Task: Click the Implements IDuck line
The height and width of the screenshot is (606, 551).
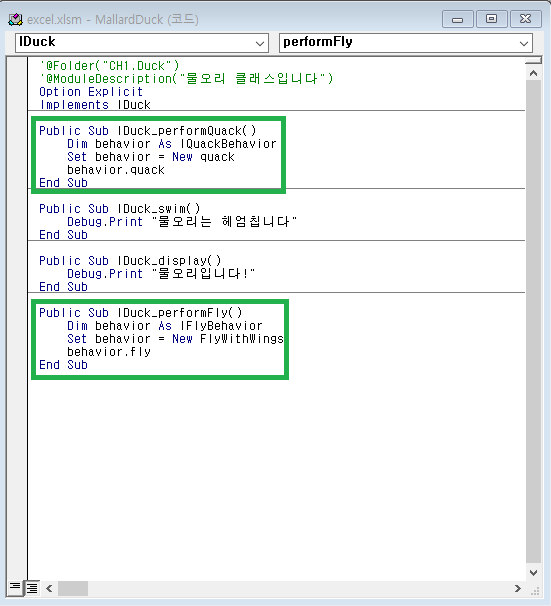Action: [x=95, y=105]
